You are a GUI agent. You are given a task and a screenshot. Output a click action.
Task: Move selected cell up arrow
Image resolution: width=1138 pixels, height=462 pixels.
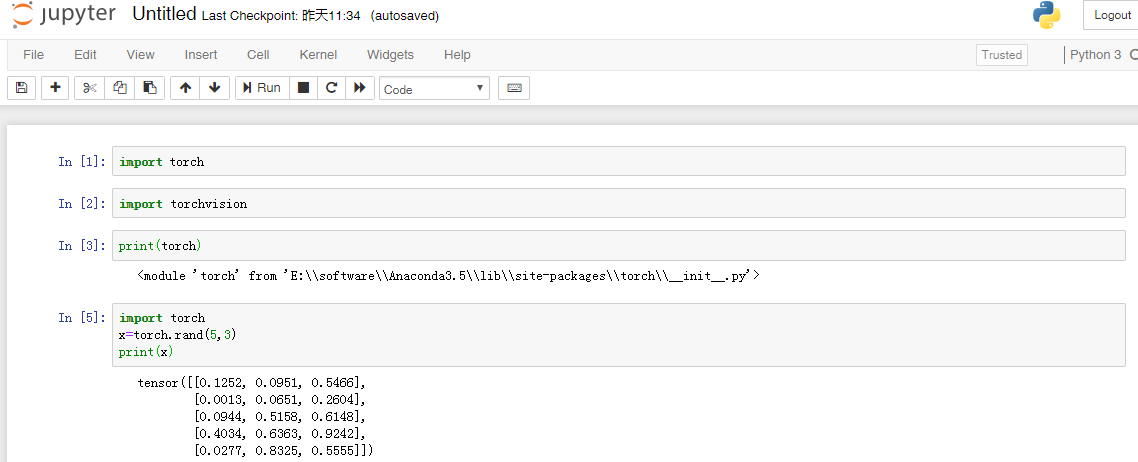pos(185,88)
